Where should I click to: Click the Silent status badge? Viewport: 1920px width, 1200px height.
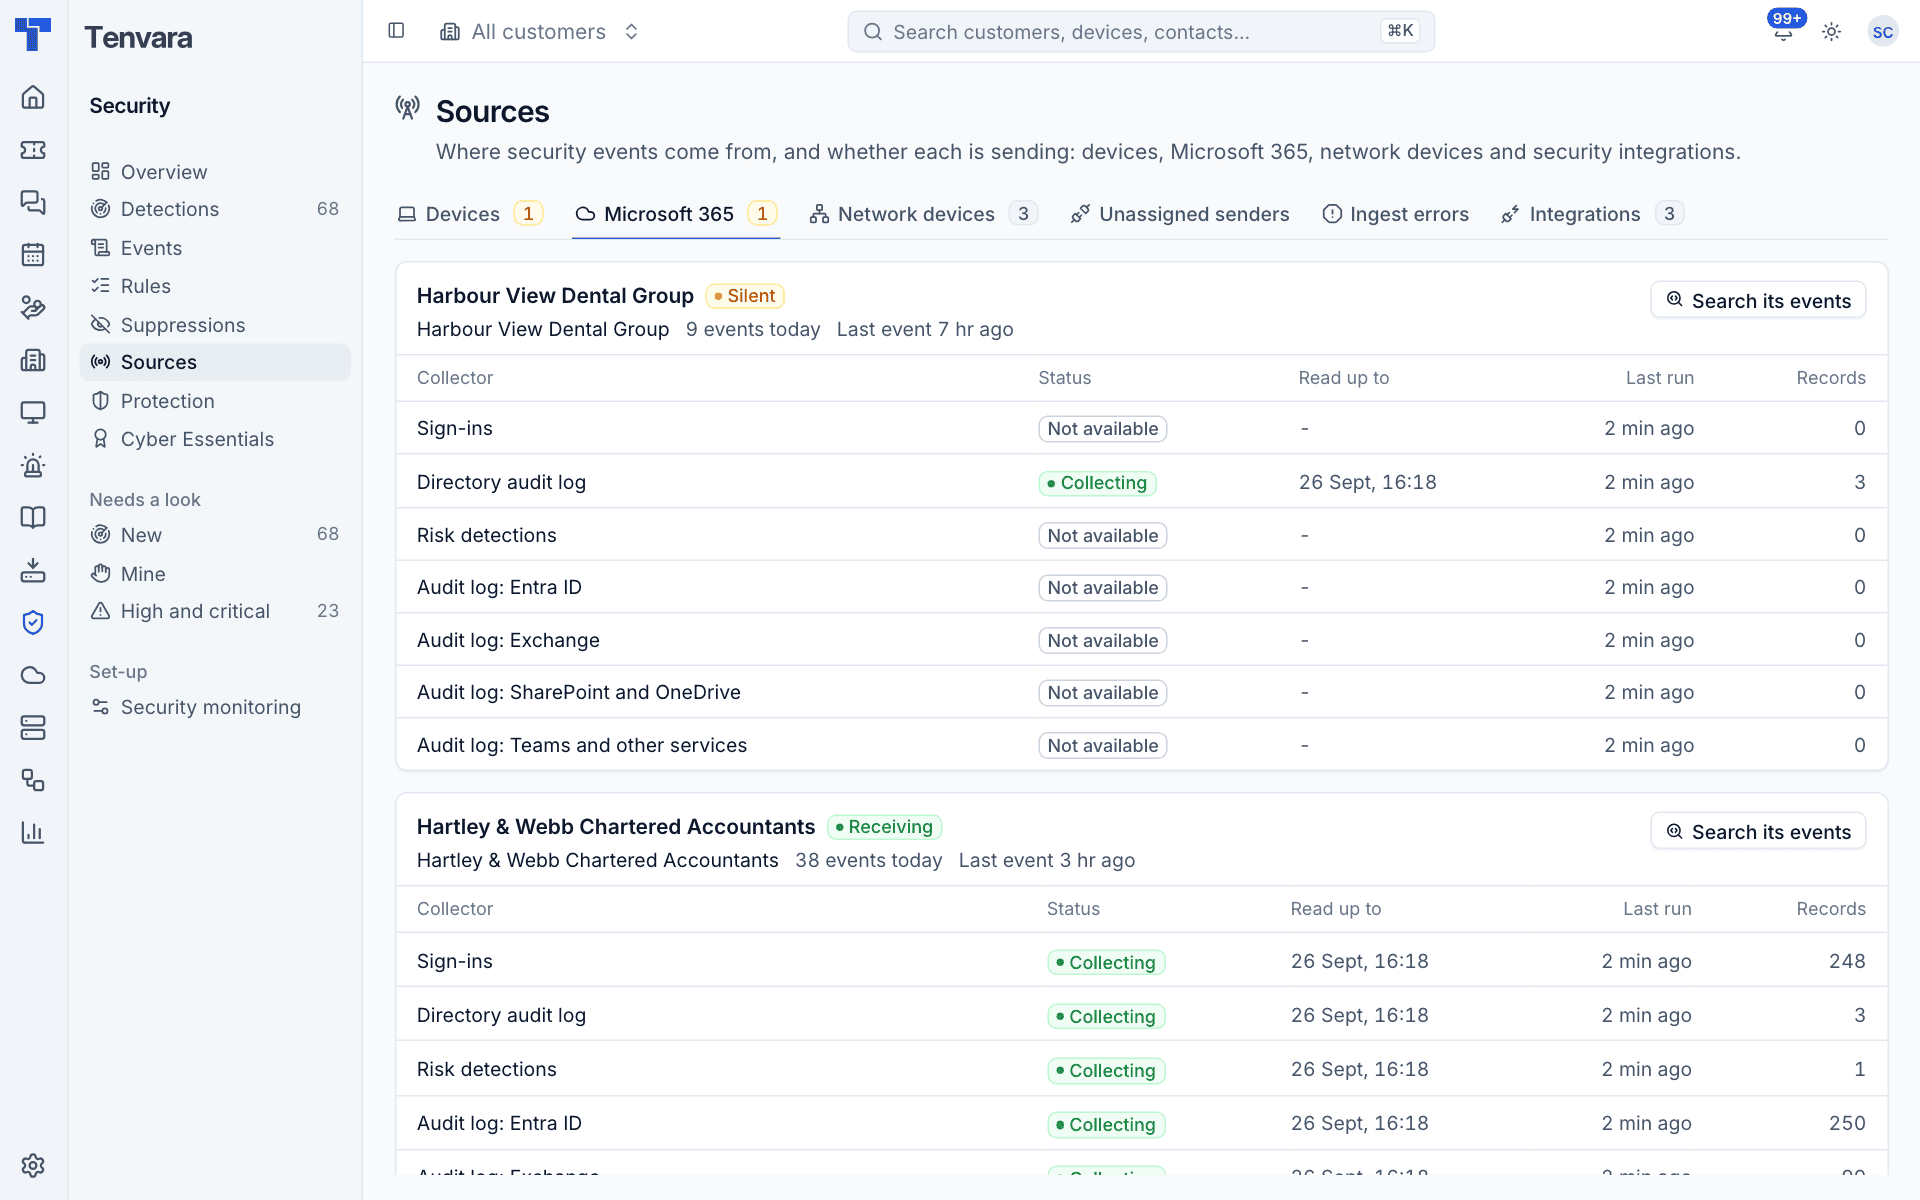coord(745,296)
